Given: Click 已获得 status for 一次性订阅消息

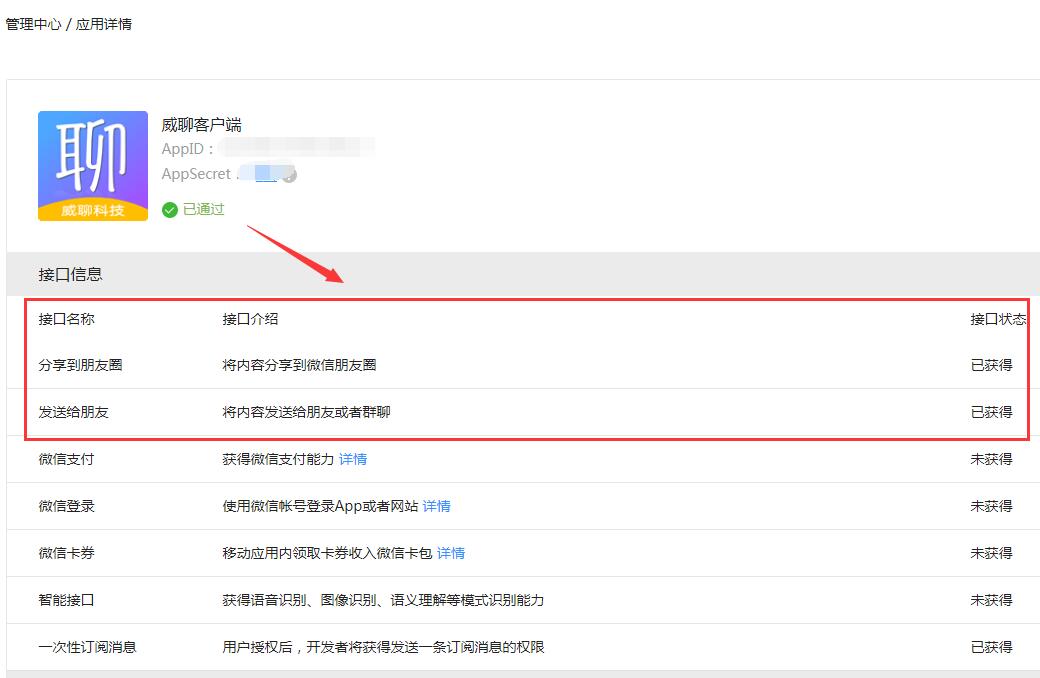Looking at the screenshot, I should 992,647.
